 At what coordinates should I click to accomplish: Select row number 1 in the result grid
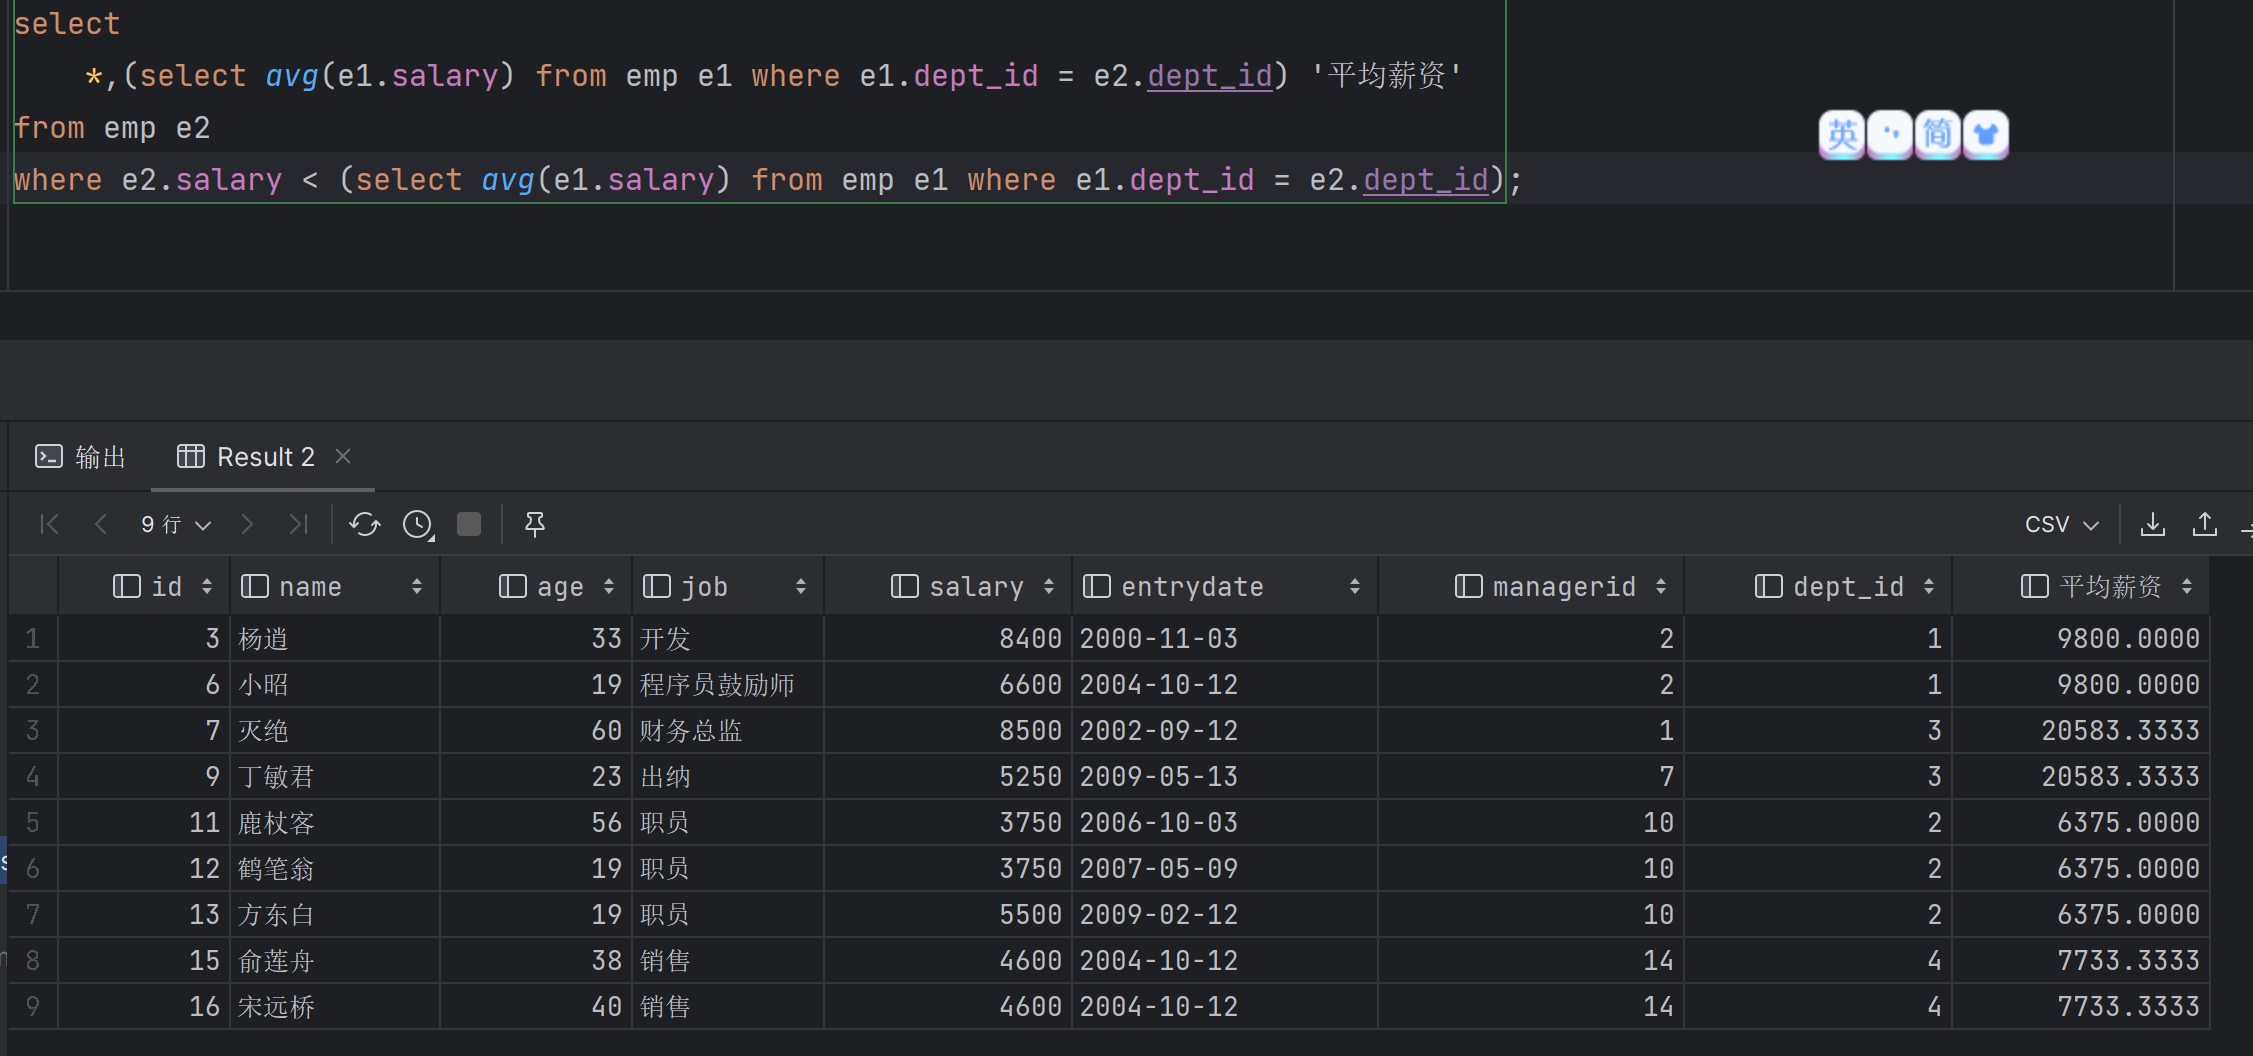pyautogui.click(x=33, y=638)
